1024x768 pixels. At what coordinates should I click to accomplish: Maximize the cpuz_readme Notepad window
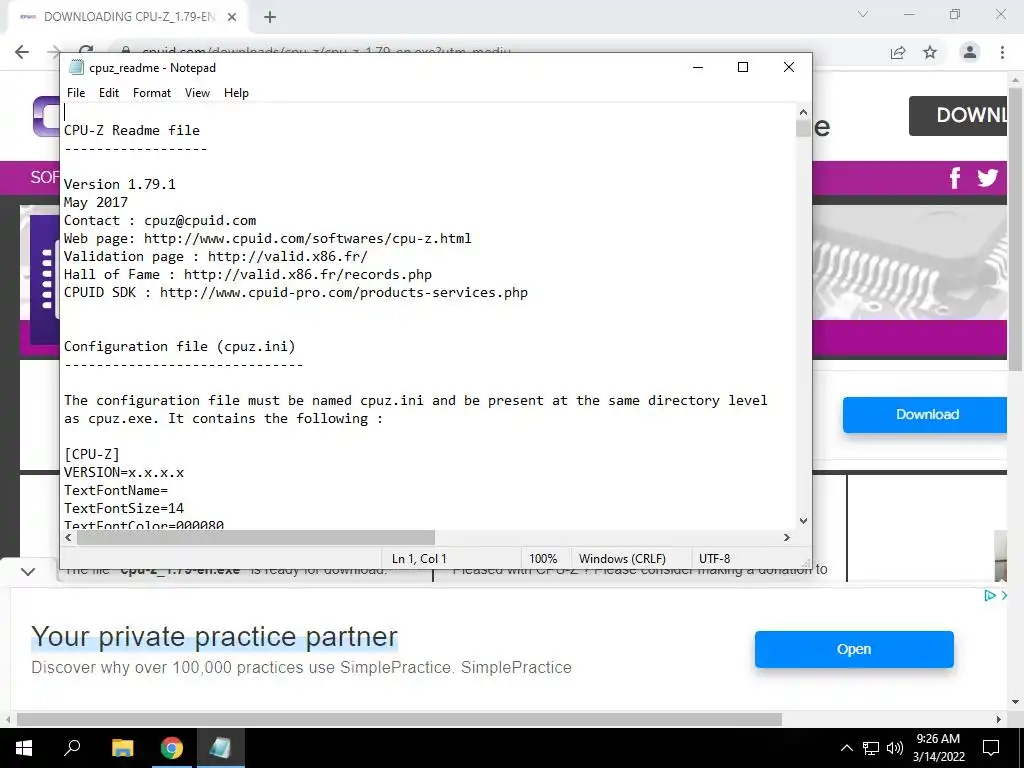pyautogui.click(x=743, y=67)
